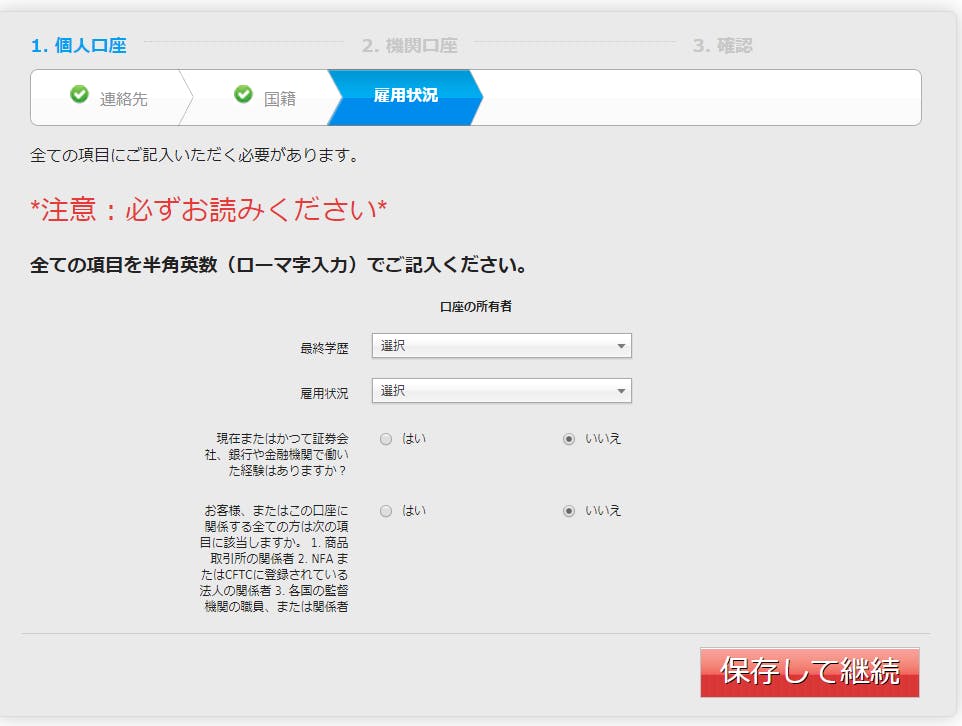Click the 保存して継続 button
Screen dimensions: 962x726
pyautogui.click(x=809, y=672)
